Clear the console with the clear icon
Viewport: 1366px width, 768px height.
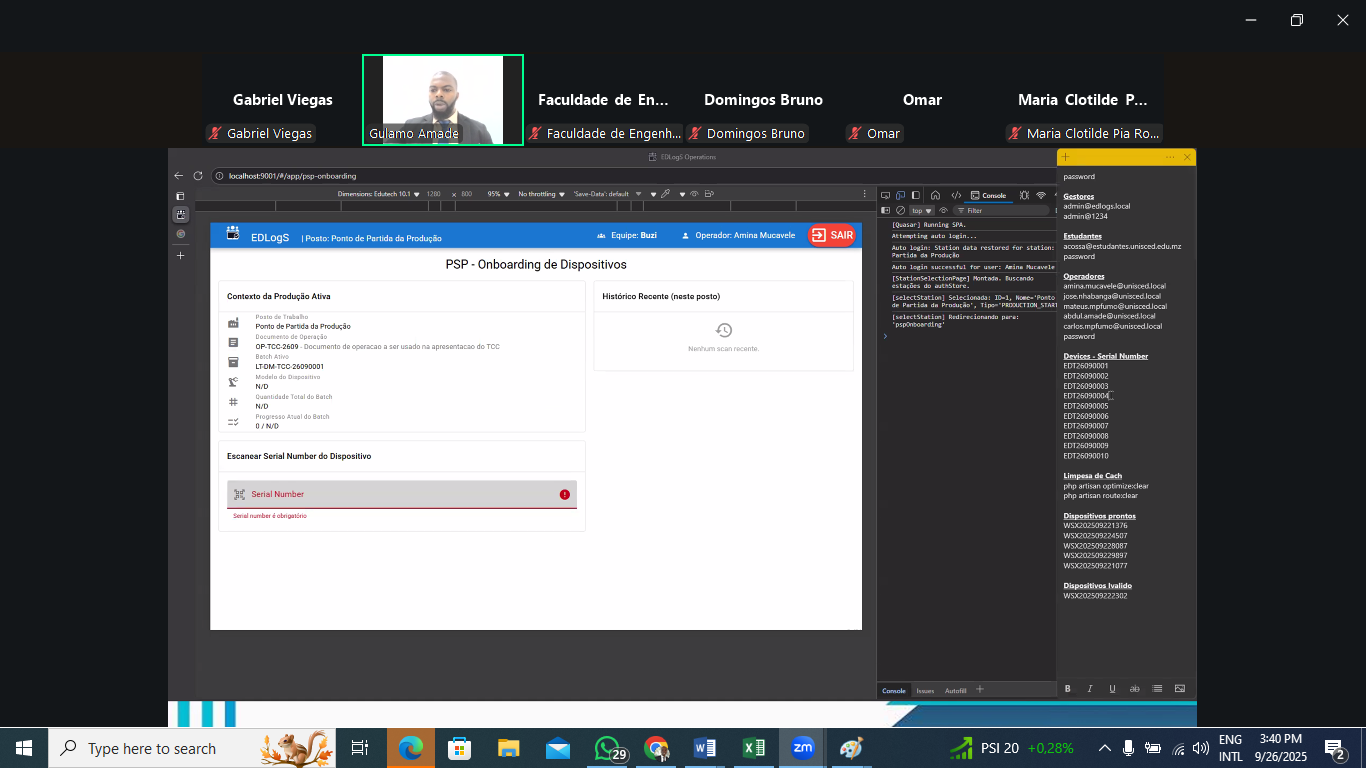(900, 211)
